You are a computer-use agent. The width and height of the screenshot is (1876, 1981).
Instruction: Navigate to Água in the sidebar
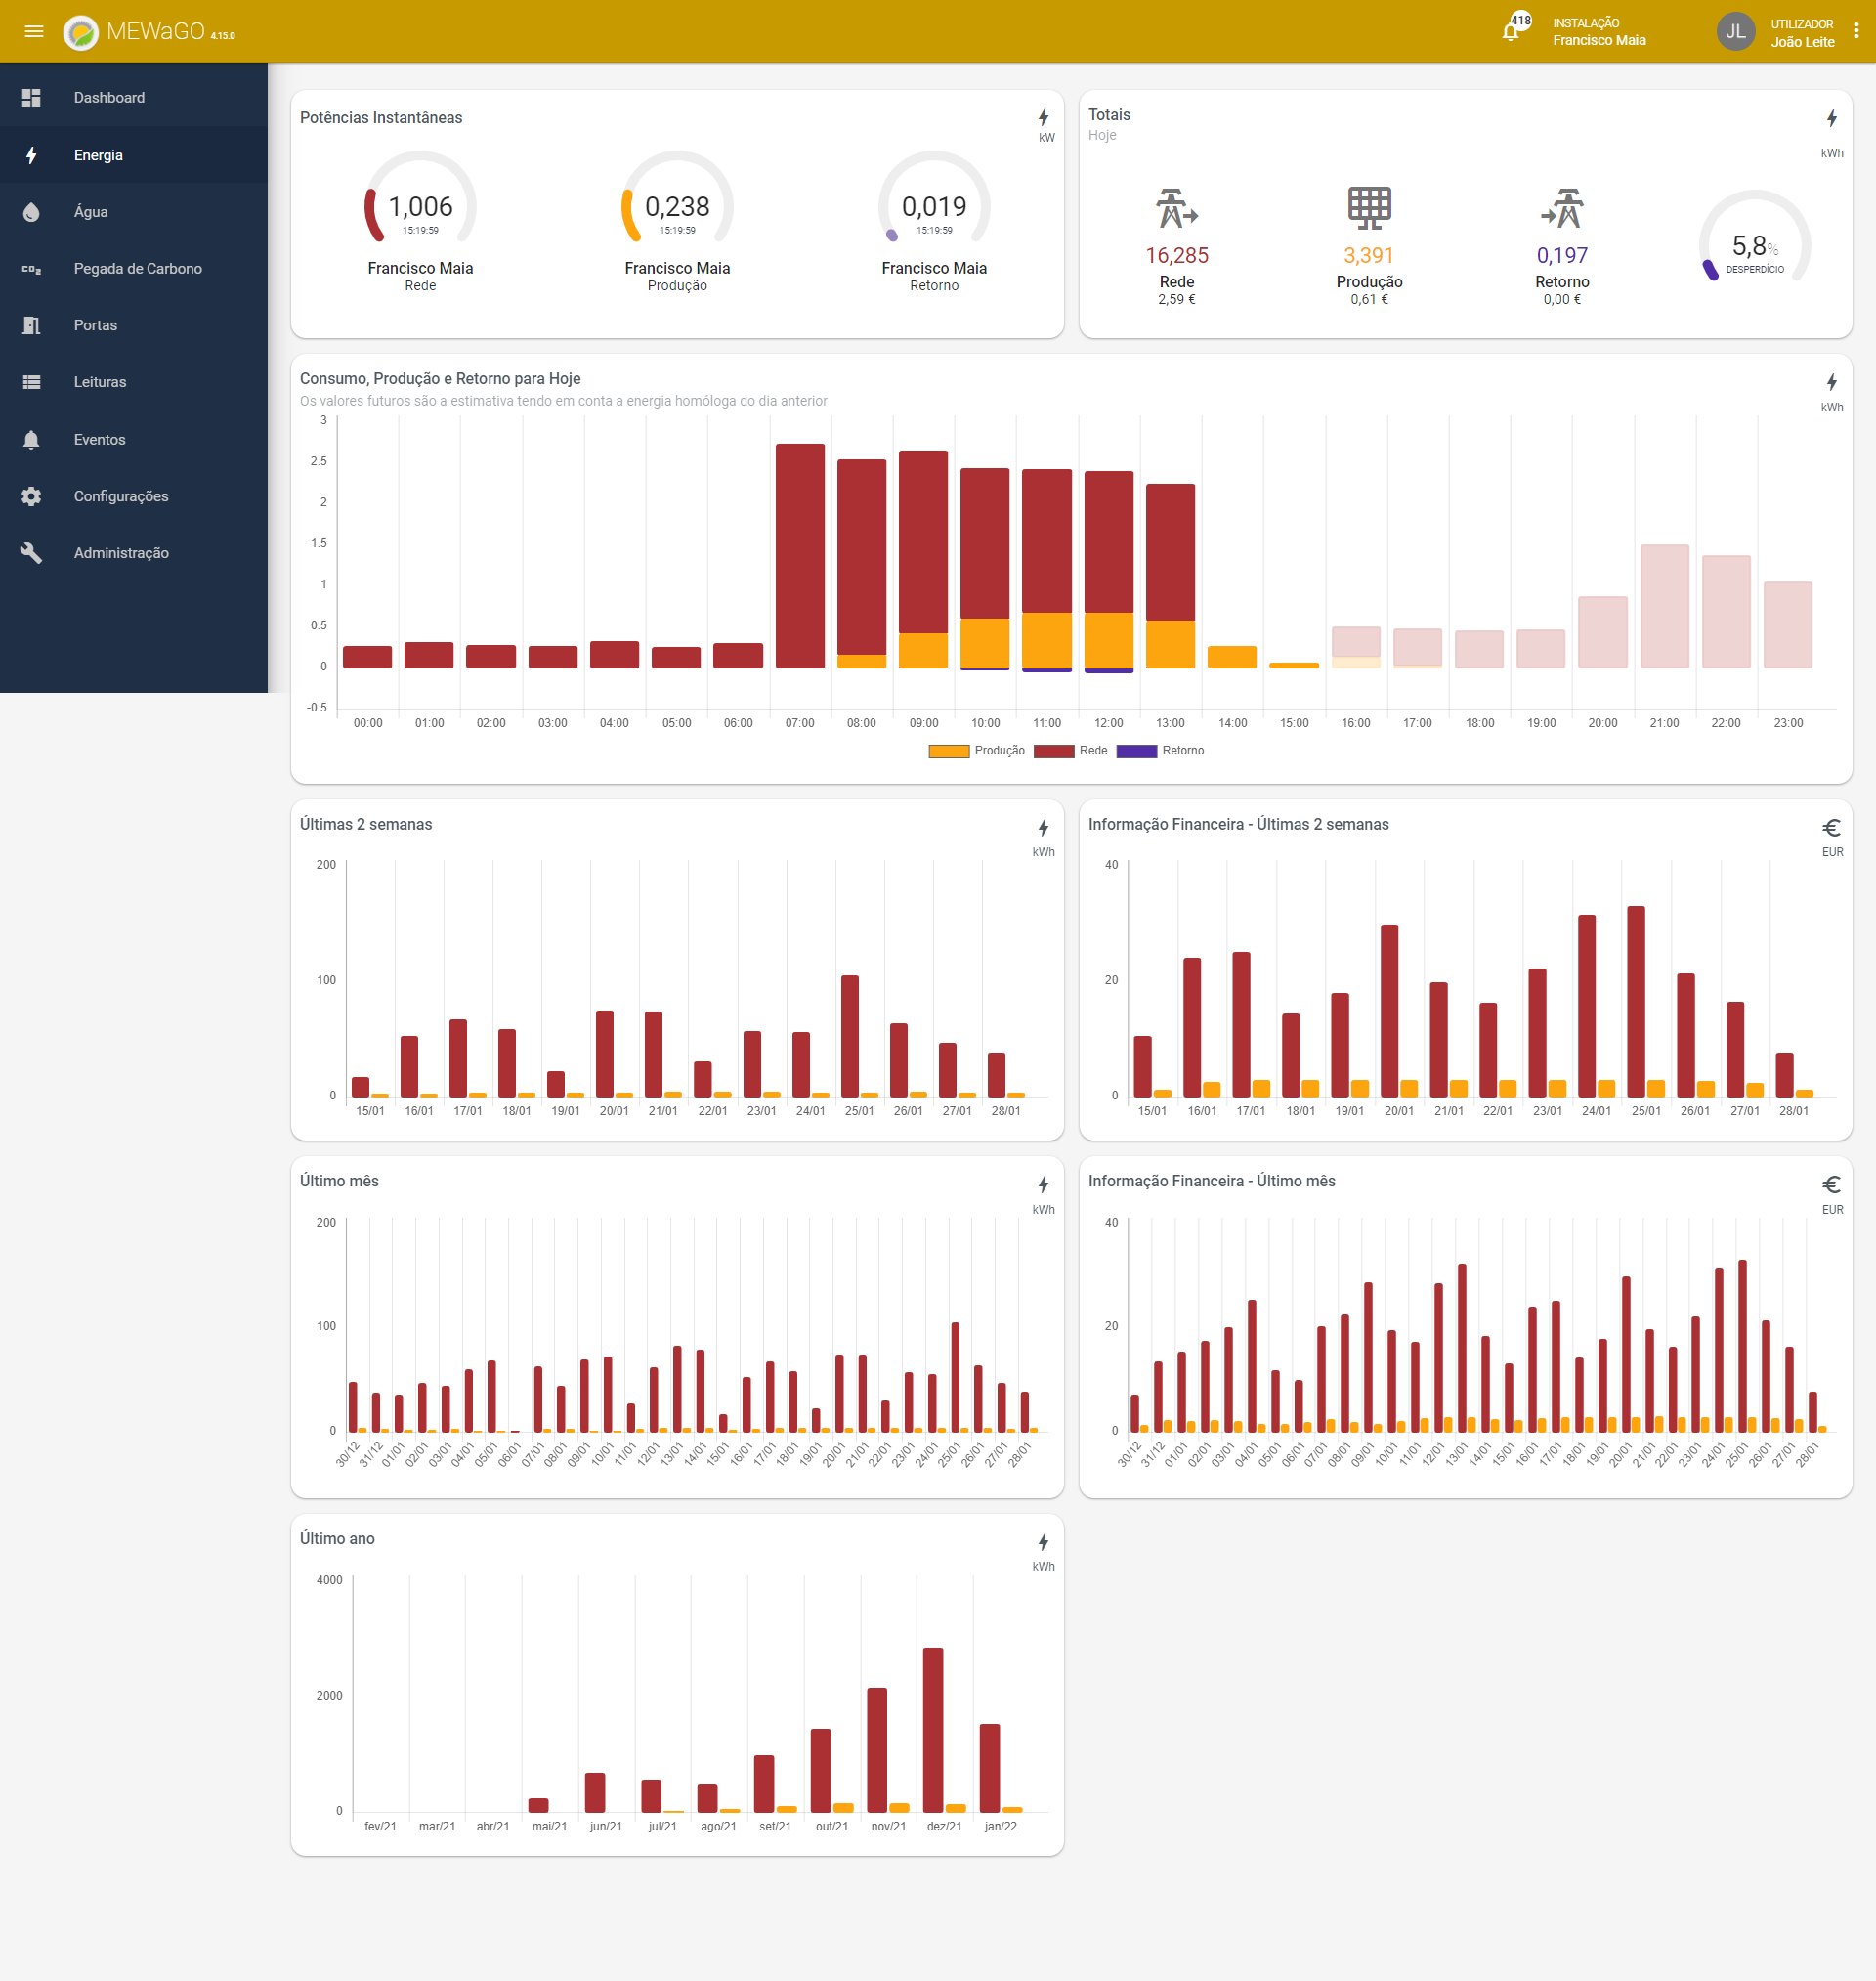coord(134,211)
